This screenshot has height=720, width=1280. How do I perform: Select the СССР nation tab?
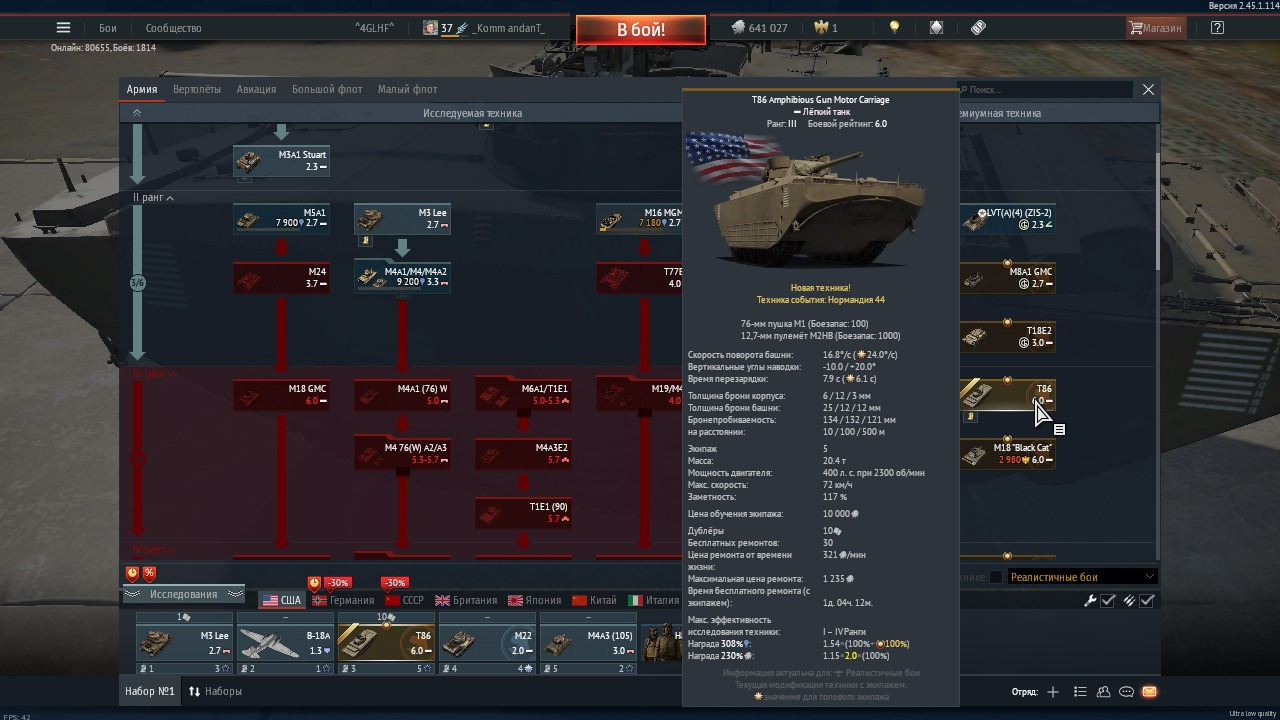[405, 600]
